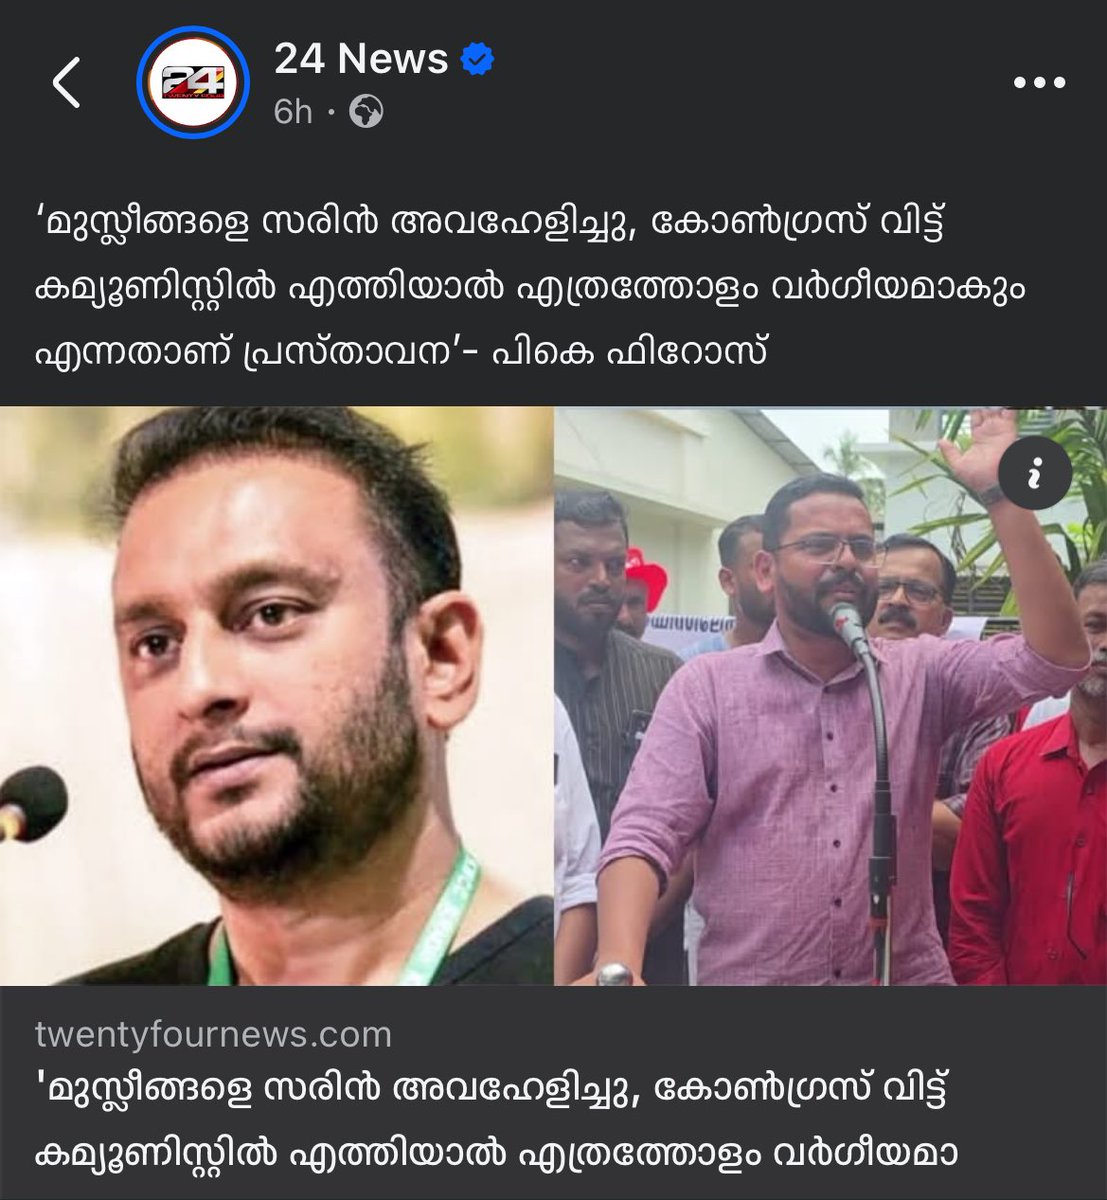Click the globe public audience icon

tap(366, 113)
